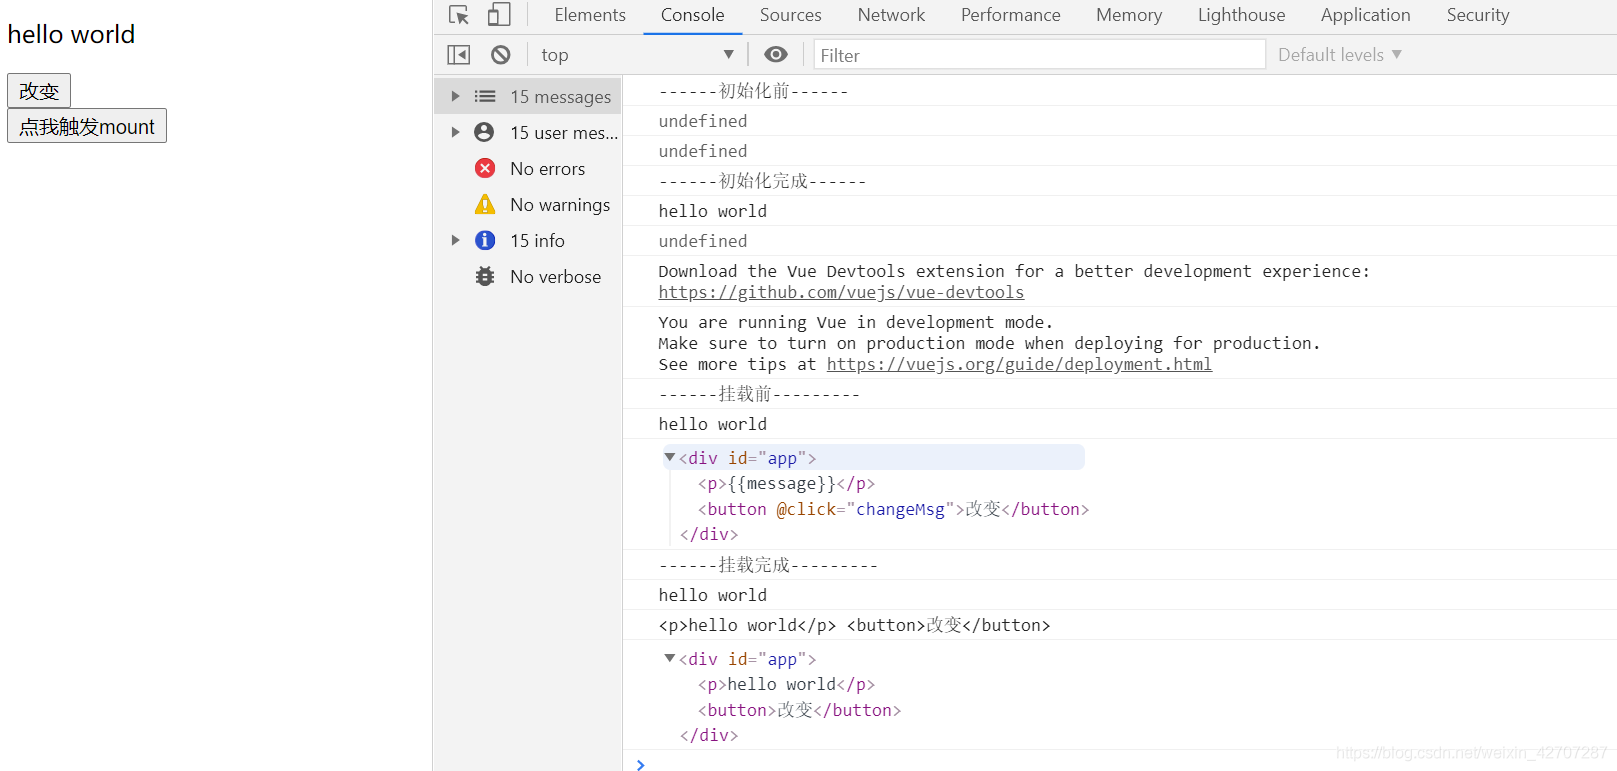The height and width of the screenshot is (771, 1617).
Task: Open the top context dropdown
Action: point(637,55)
